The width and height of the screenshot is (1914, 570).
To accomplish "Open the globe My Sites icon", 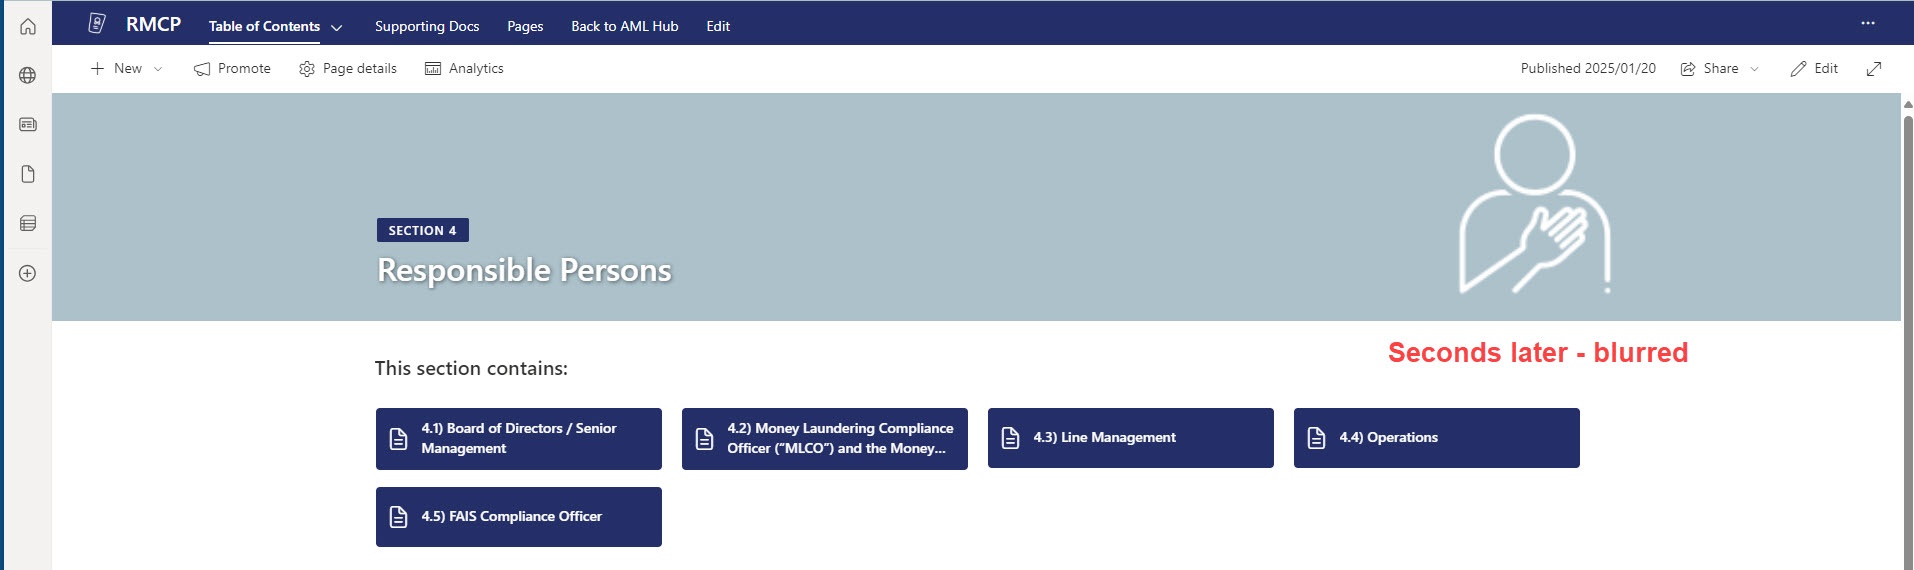I will [x=28, y=75].
